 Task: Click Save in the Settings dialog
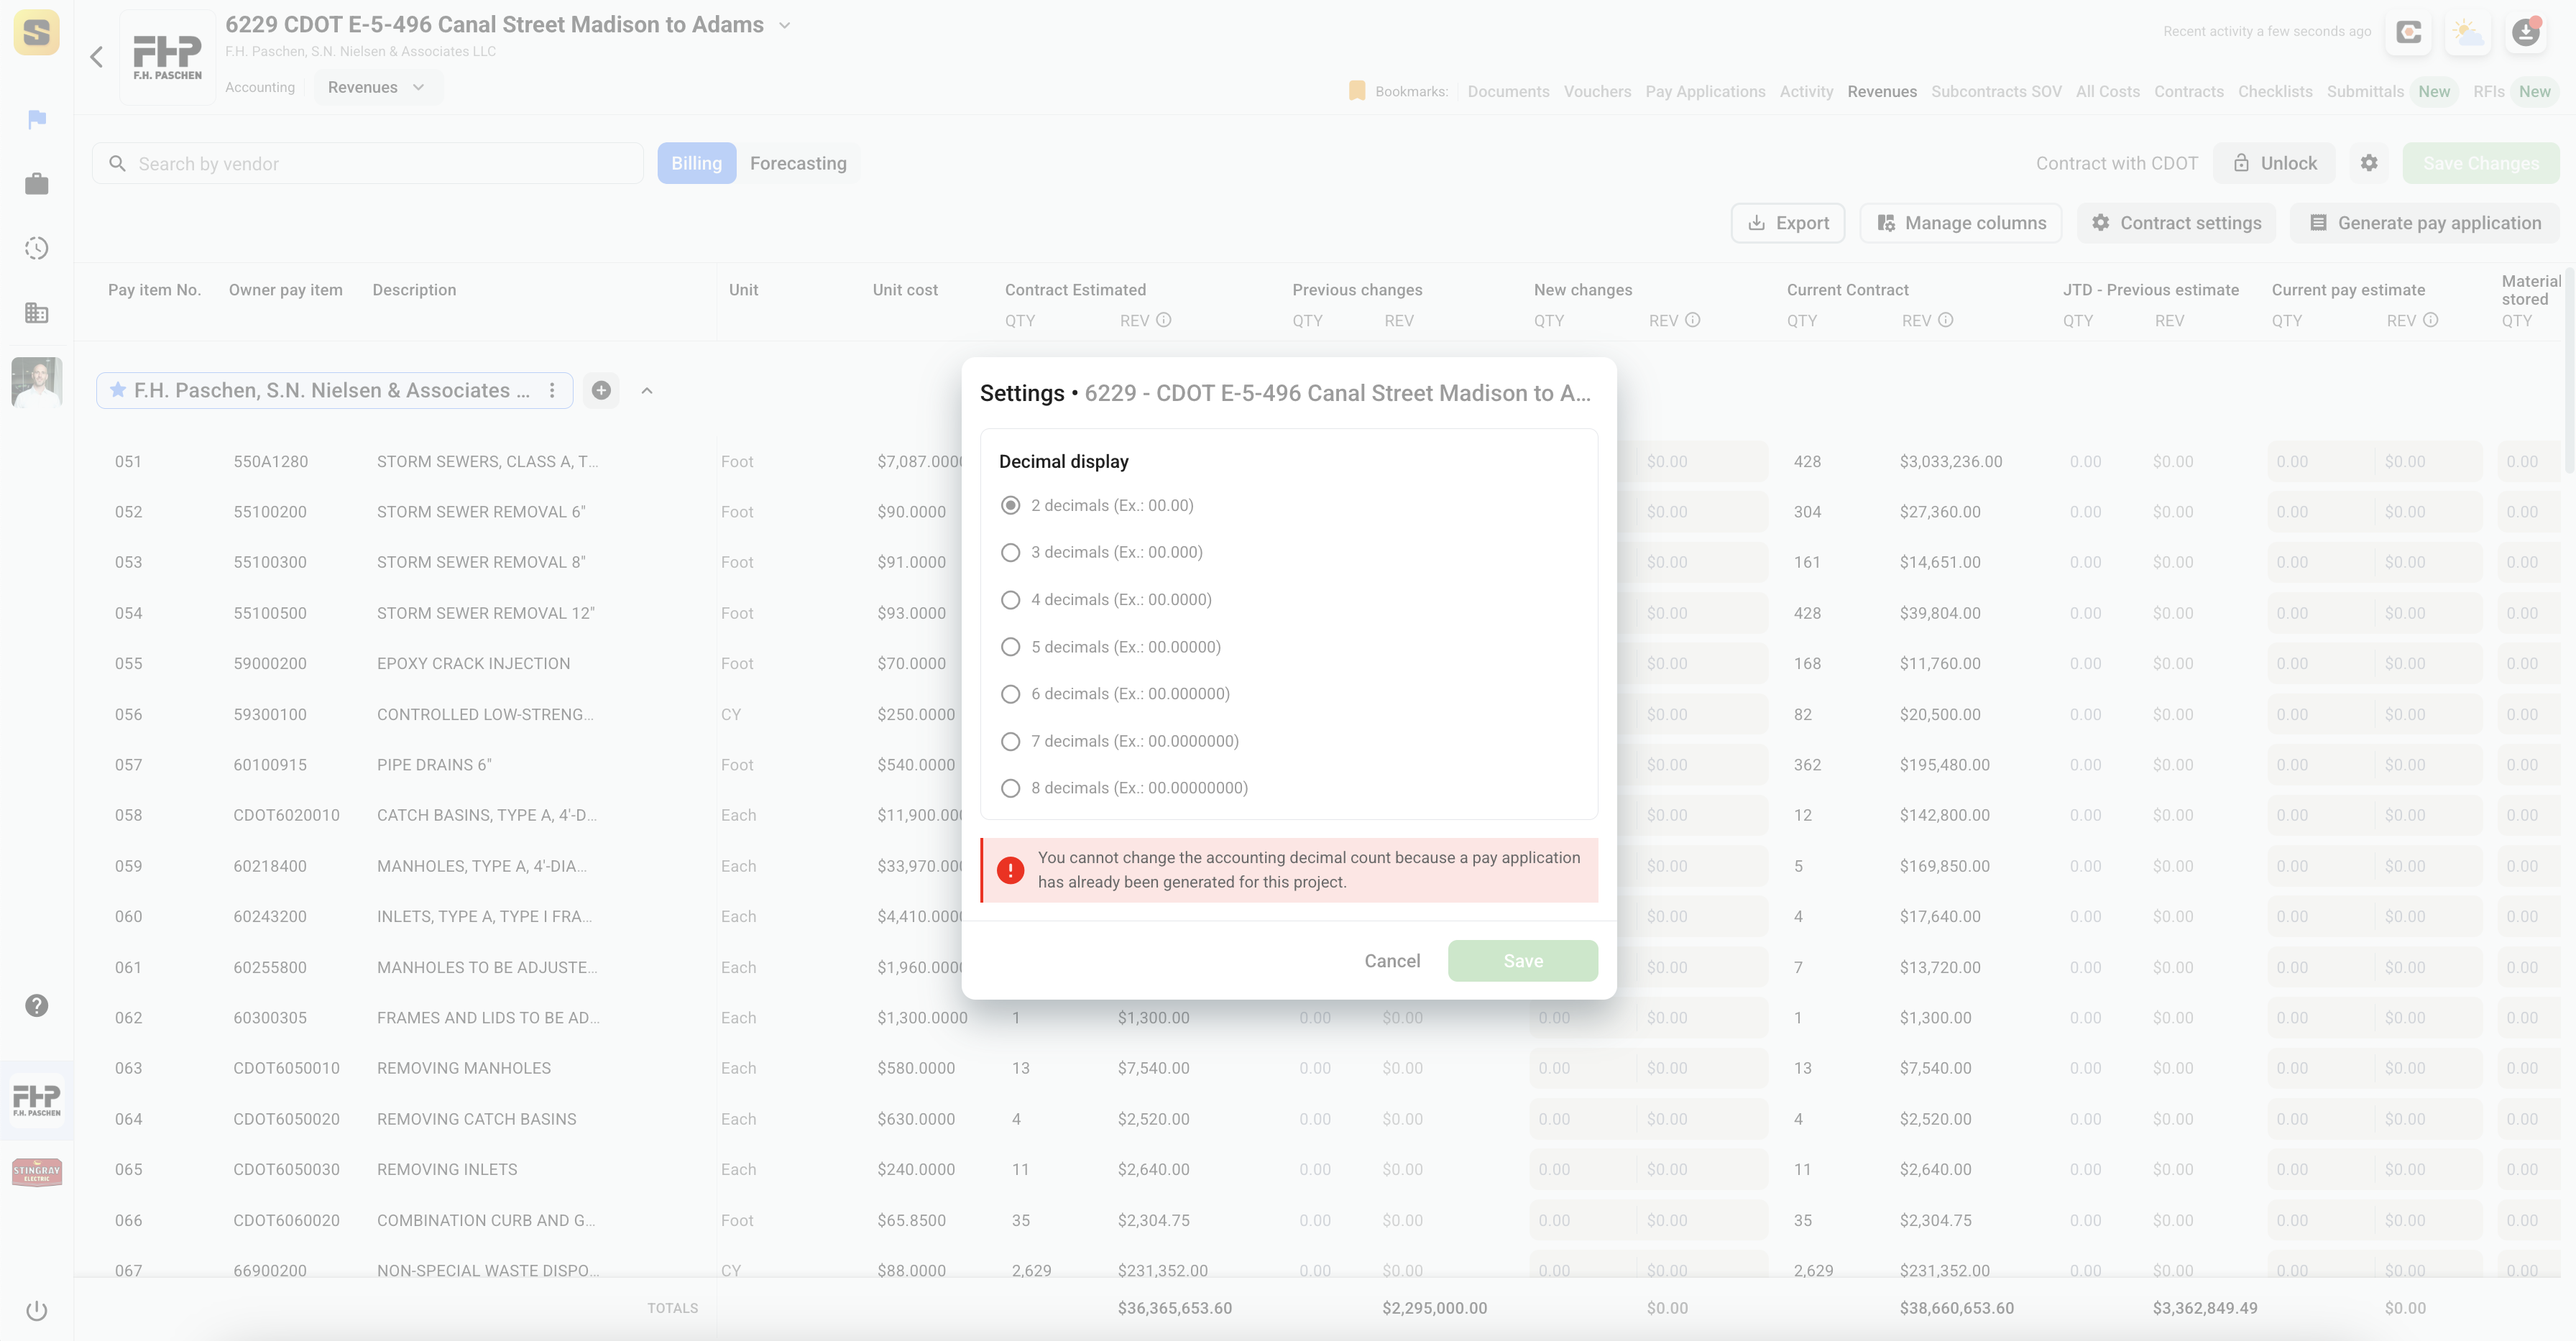click(1523, 961)
